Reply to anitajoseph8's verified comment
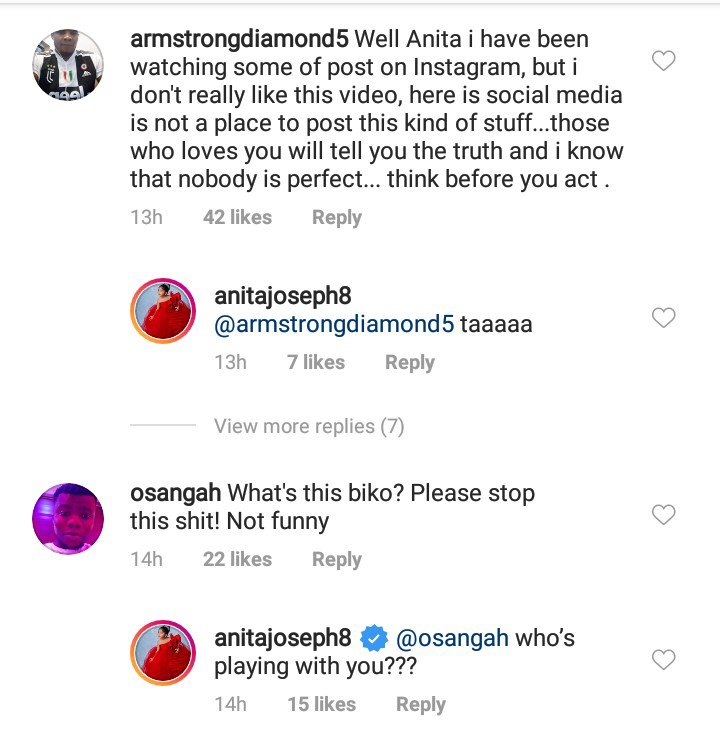 (x=420, y=704)
